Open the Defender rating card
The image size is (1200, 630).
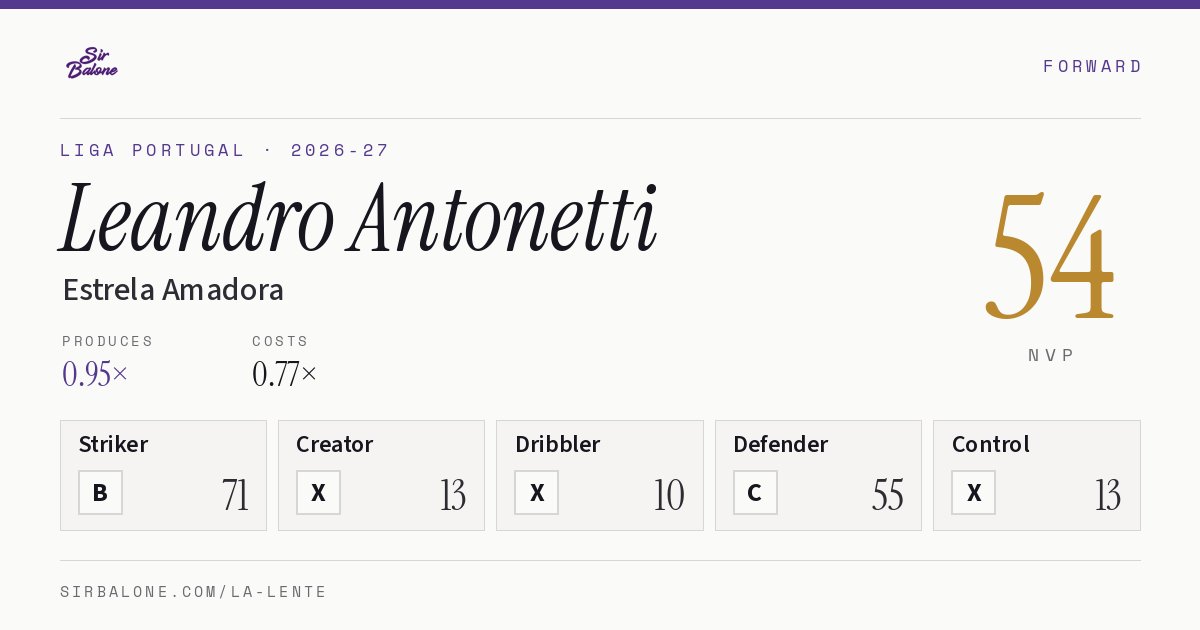(x=818, y=475)
